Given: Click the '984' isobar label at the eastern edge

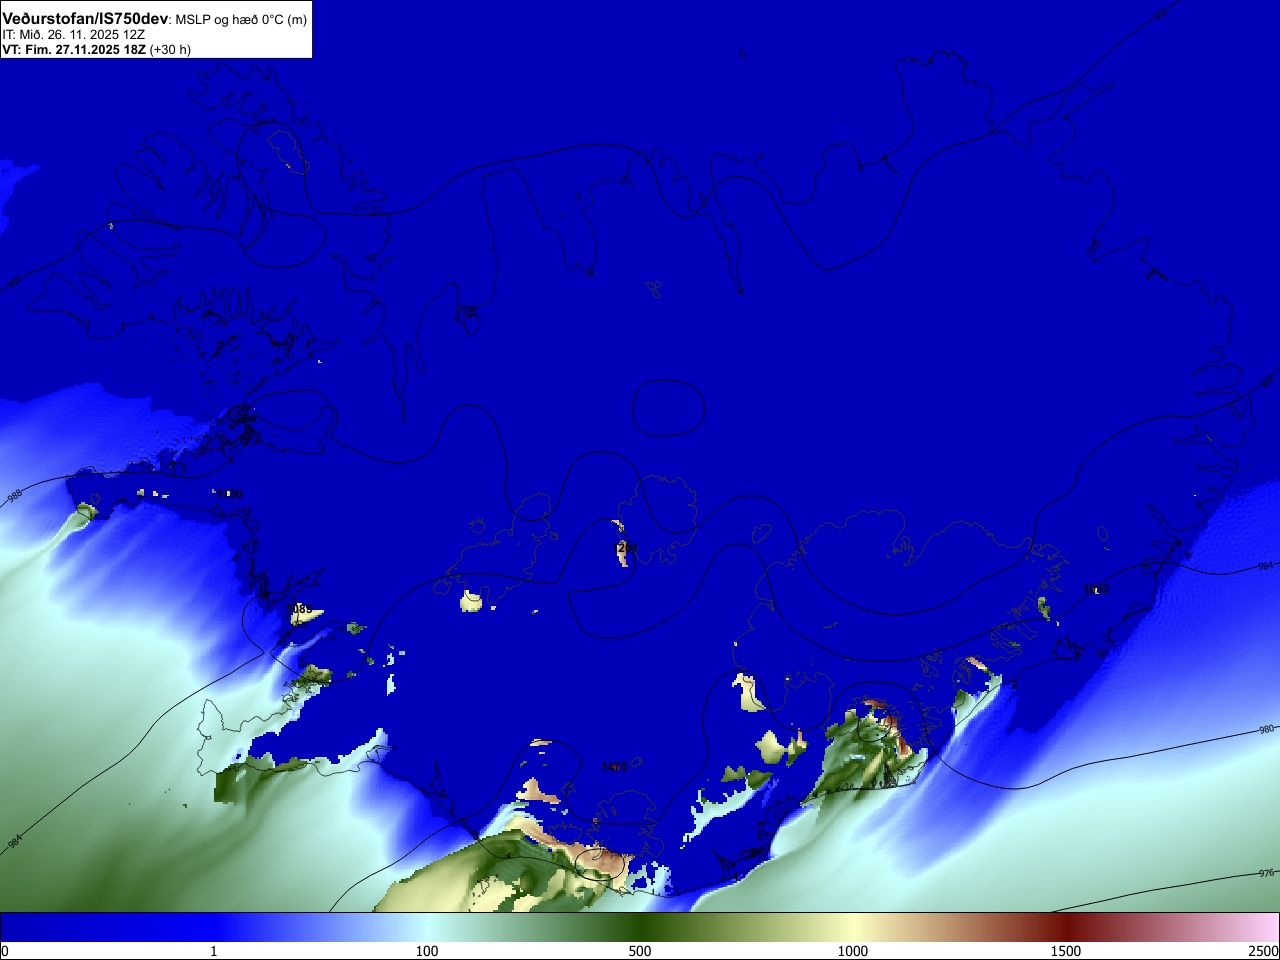Looking at the screenshot, I should click(1265, 567).
